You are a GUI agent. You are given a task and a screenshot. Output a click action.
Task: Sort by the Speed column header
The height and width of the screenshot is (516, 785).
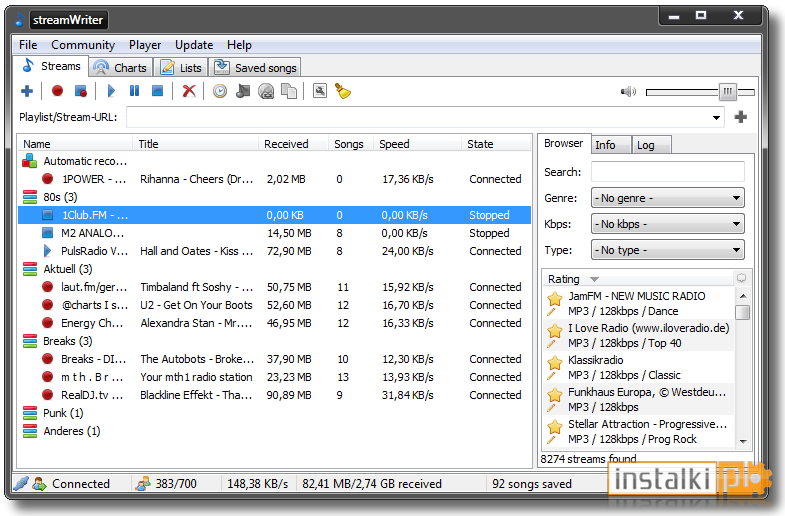click(x=418, y=144)
